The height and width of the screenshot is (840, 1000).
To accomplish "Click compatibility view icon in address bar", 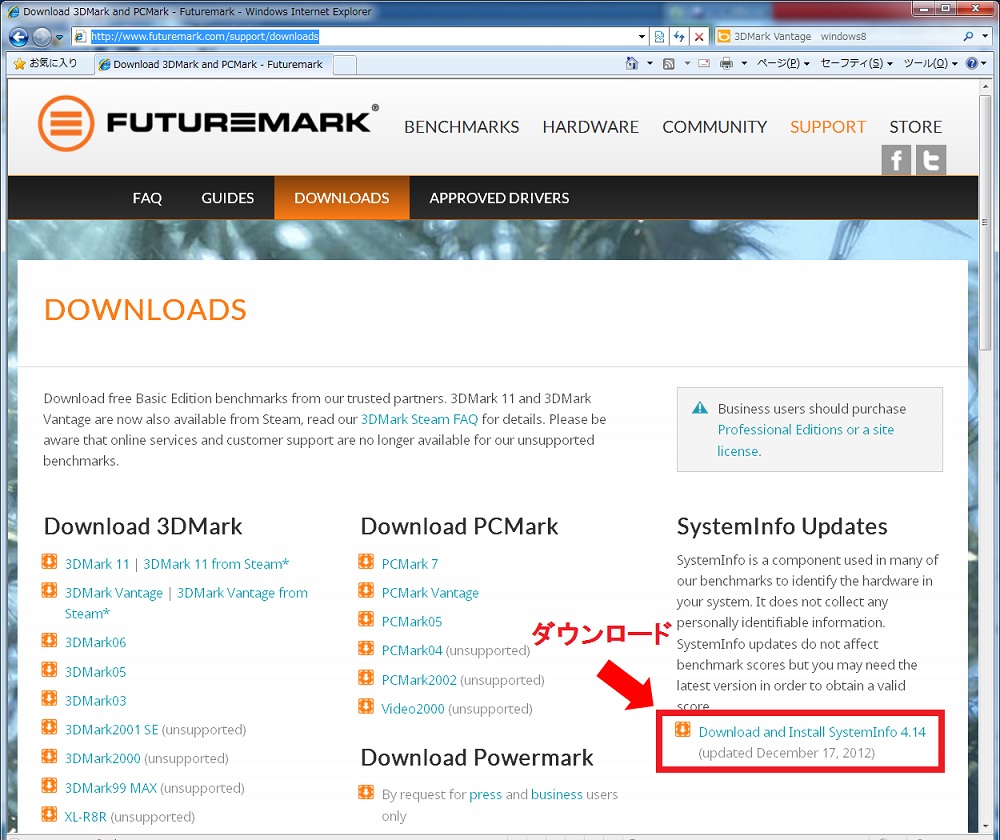I will [x=659, y=37].
